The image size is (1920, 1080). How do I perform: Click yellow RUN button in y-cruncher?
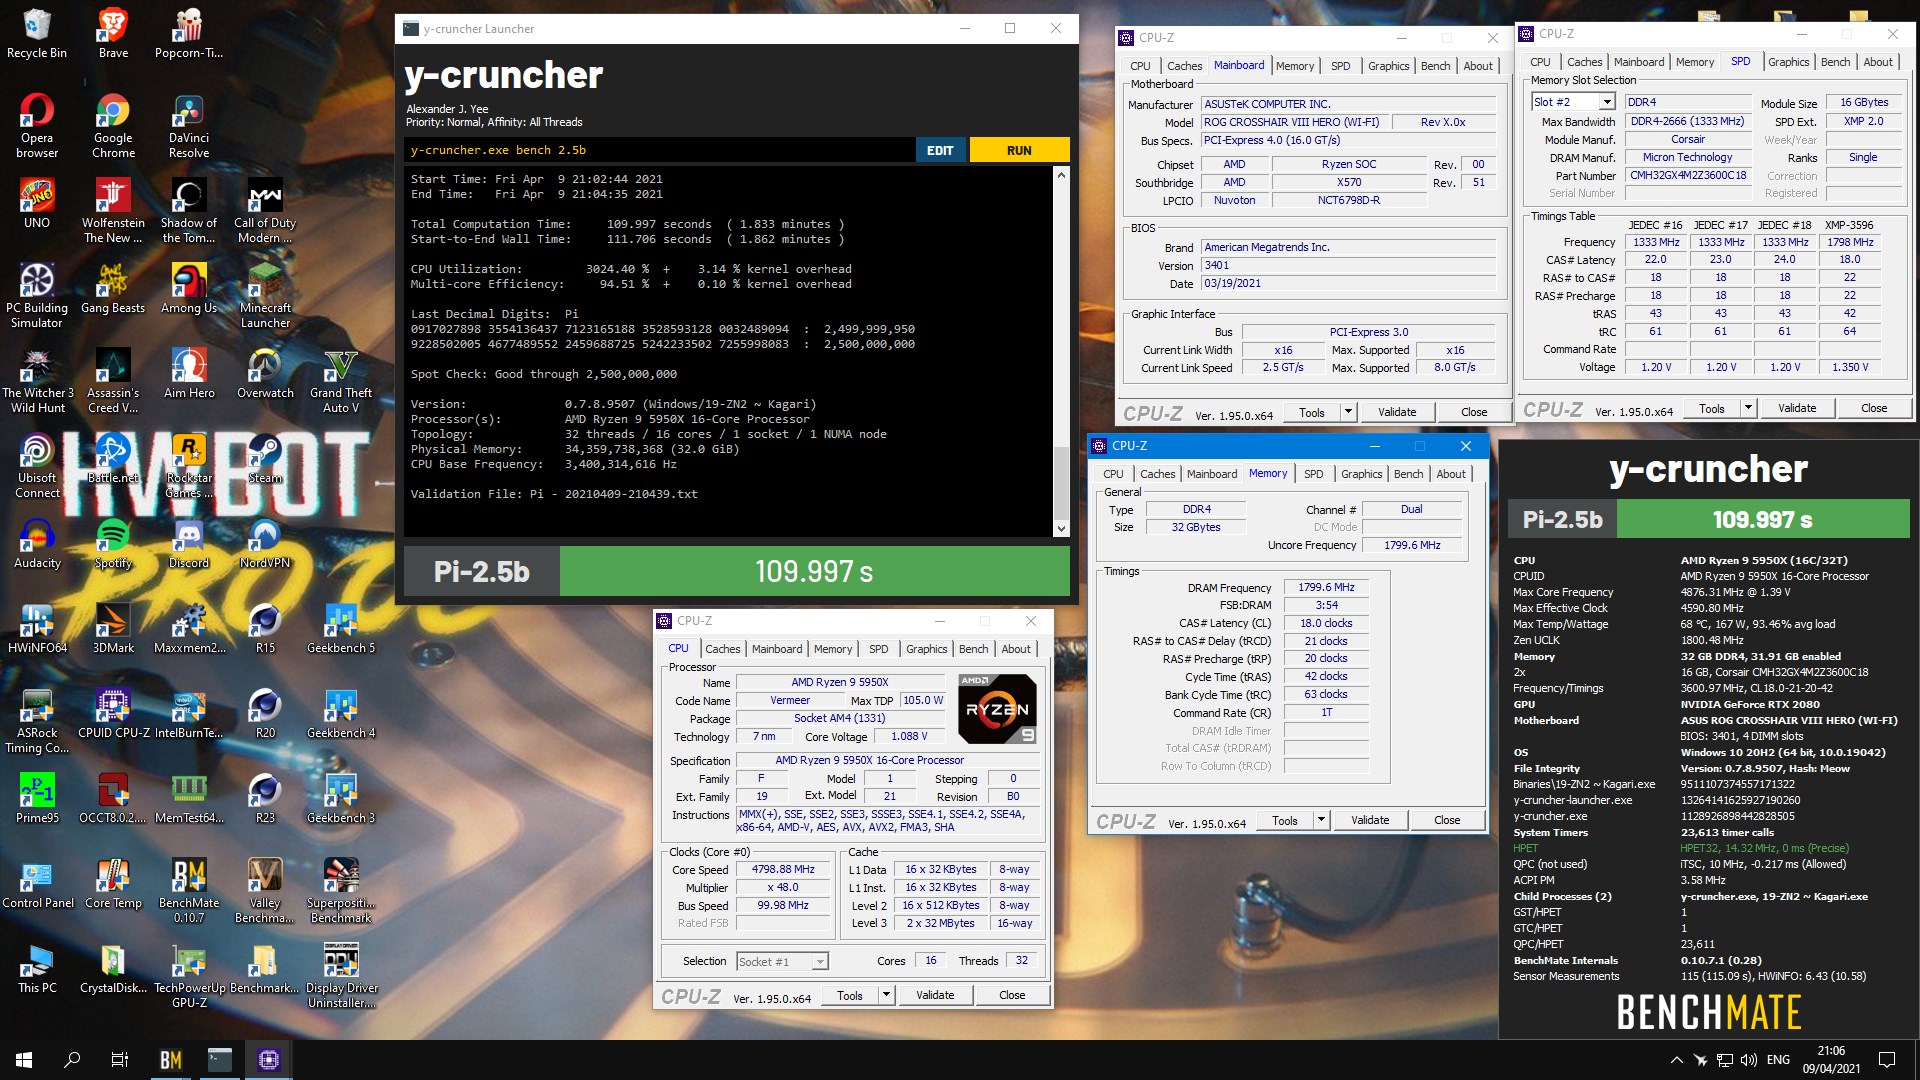pyautogui.click(x=1019, y=150)
